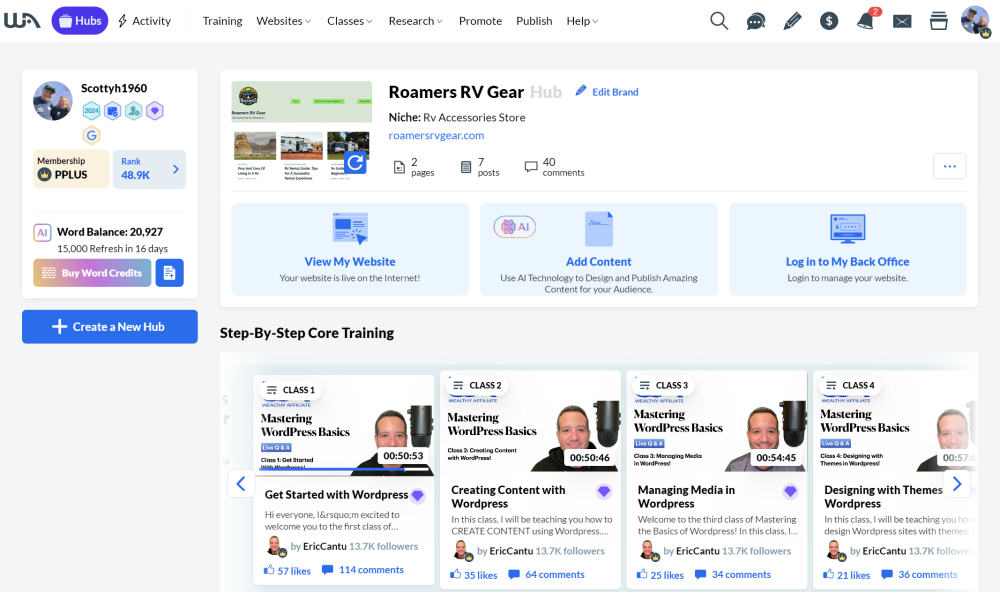Expand the Websites dropdown menu
This screenshot has width=1000, height=592.
coord(284,21)
